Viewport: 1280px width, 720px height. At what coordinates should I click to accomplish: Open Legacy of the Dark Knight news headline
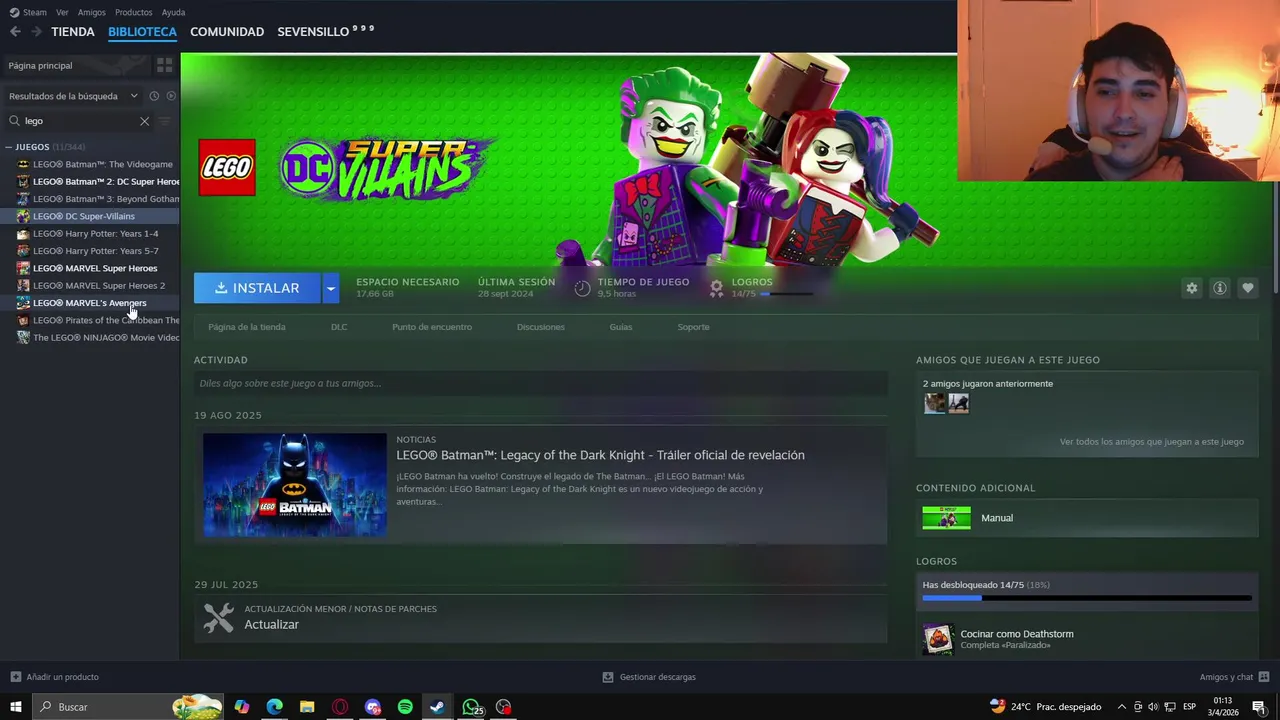(600, 455)
